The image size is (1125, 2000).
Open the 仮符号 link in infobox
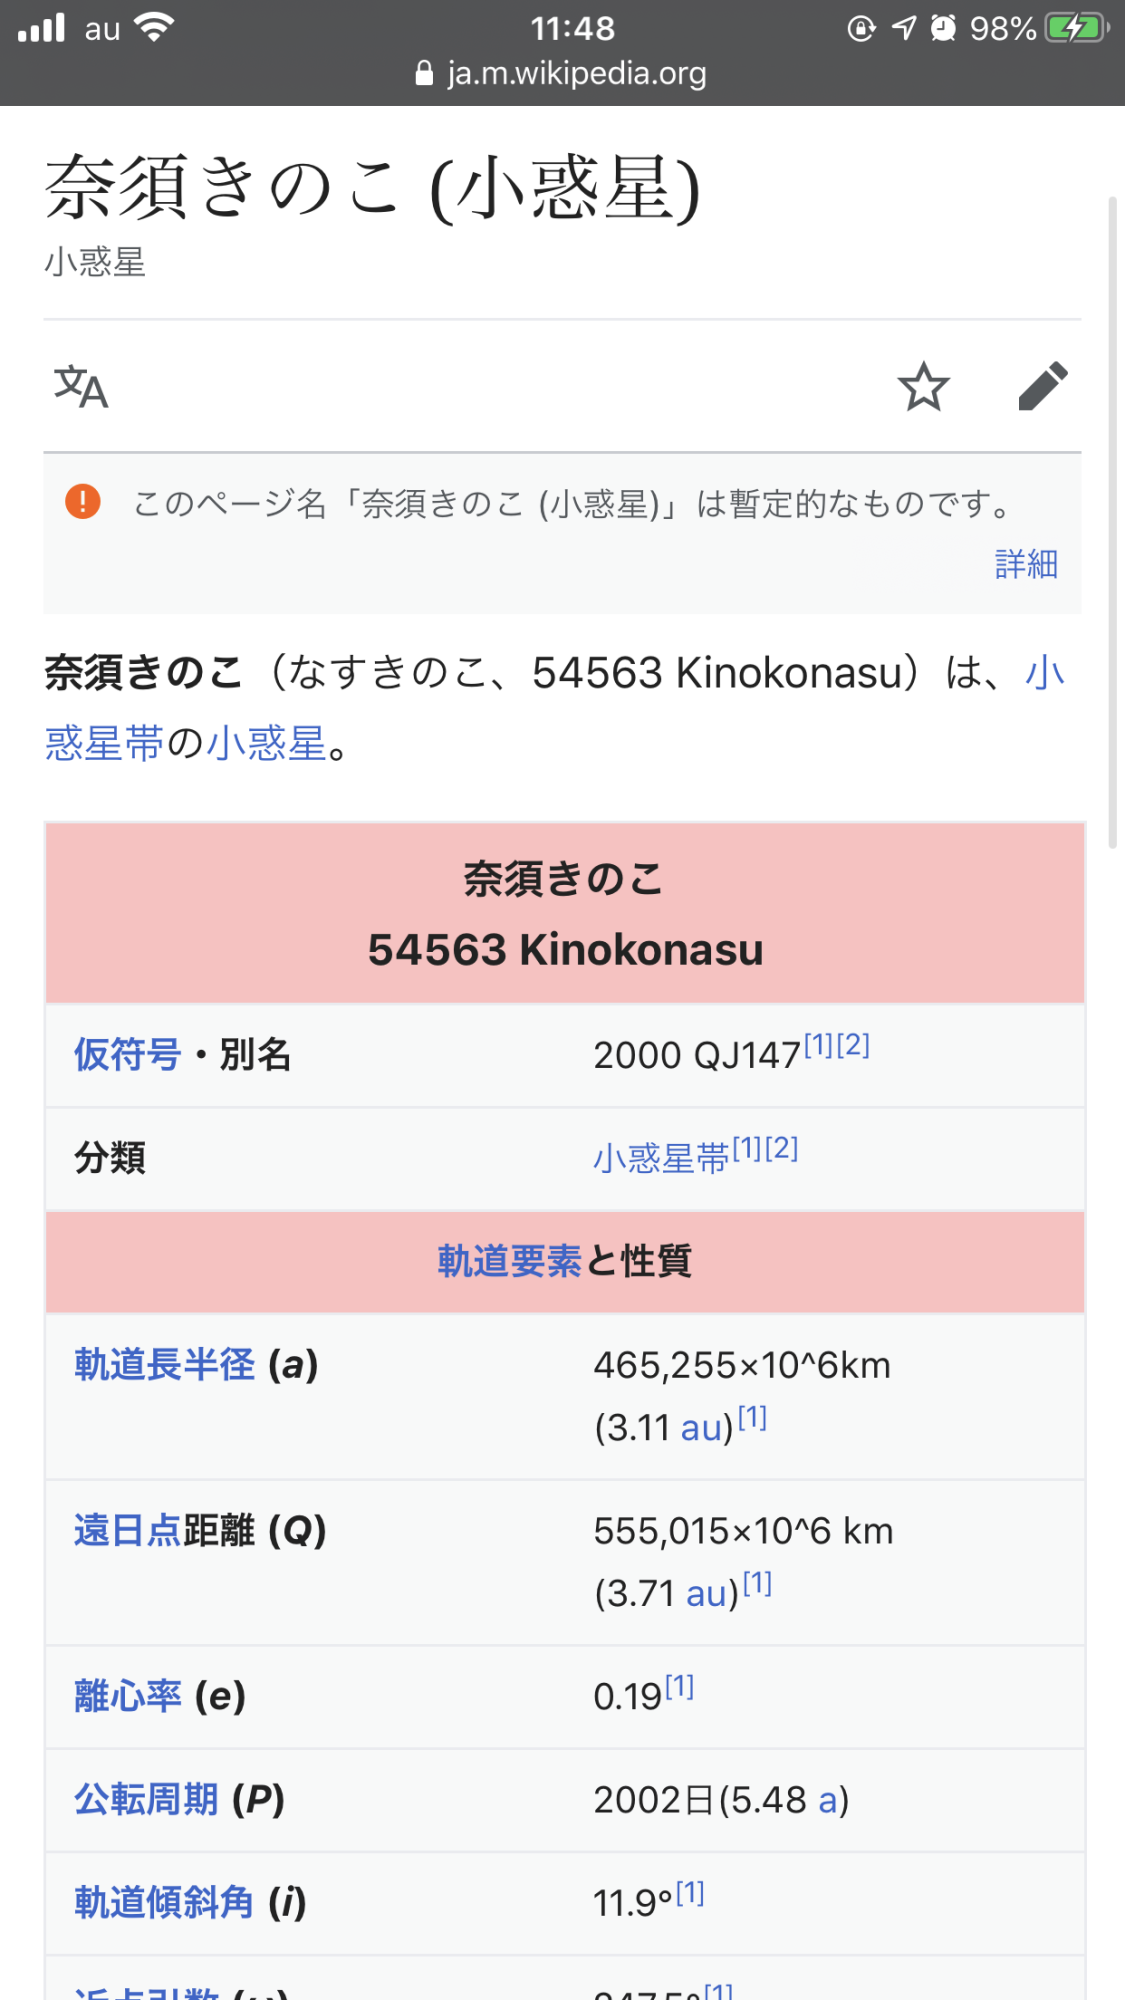click(127, 1054)
